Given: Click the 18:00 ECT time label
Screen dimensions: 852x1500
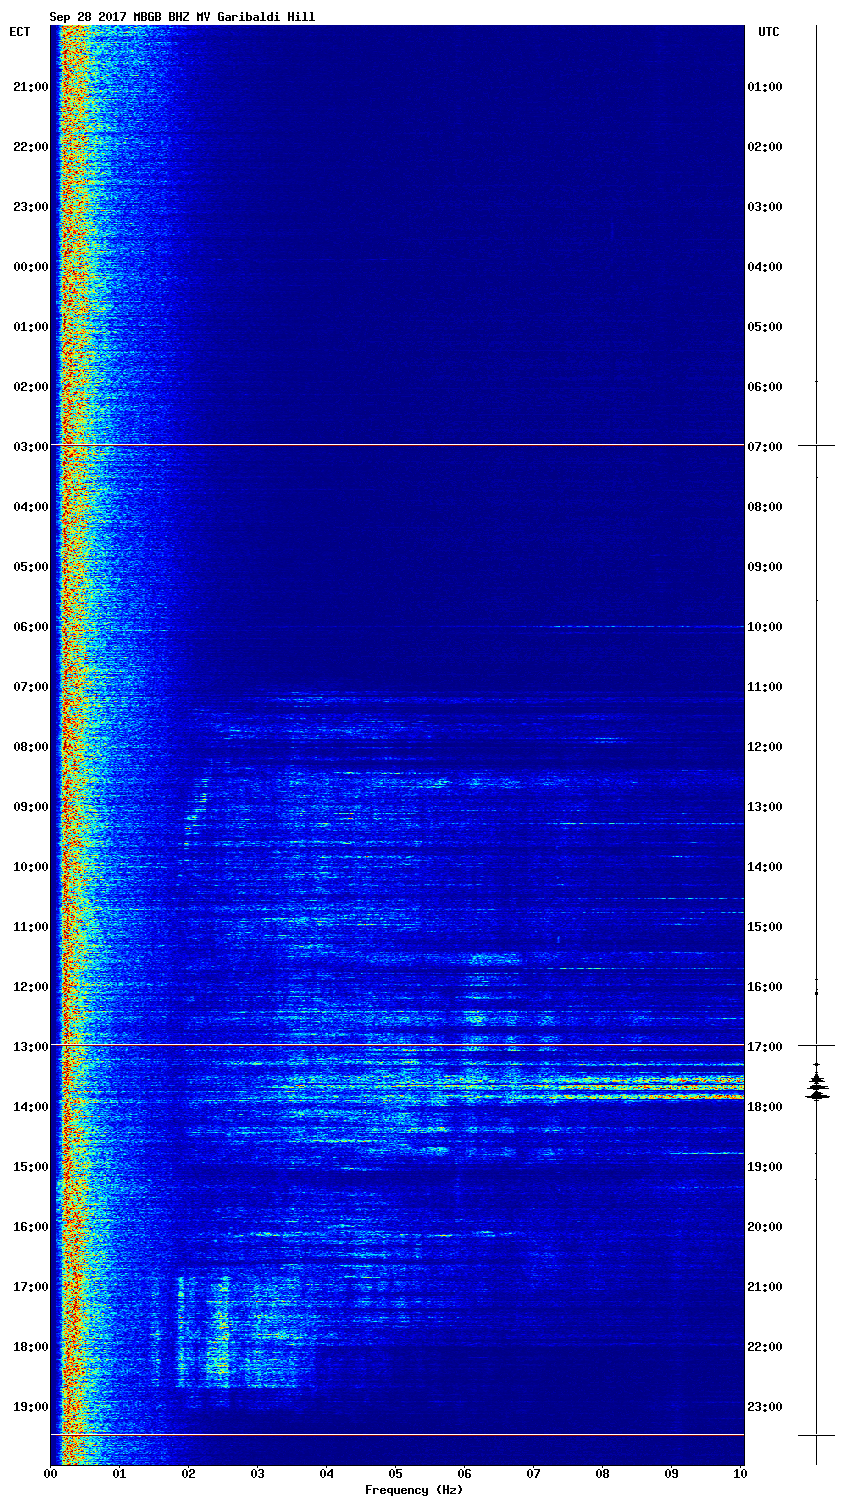Looking at the screenshot, I should pyautogui.click(x=31, y=1347).
